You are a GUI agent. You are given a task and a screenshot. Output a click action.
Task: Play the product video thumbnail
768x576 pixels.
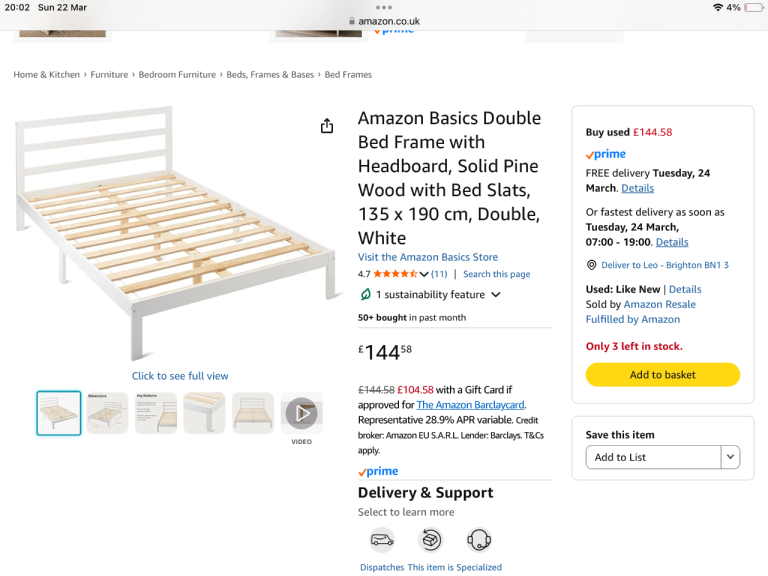[301, 412]
